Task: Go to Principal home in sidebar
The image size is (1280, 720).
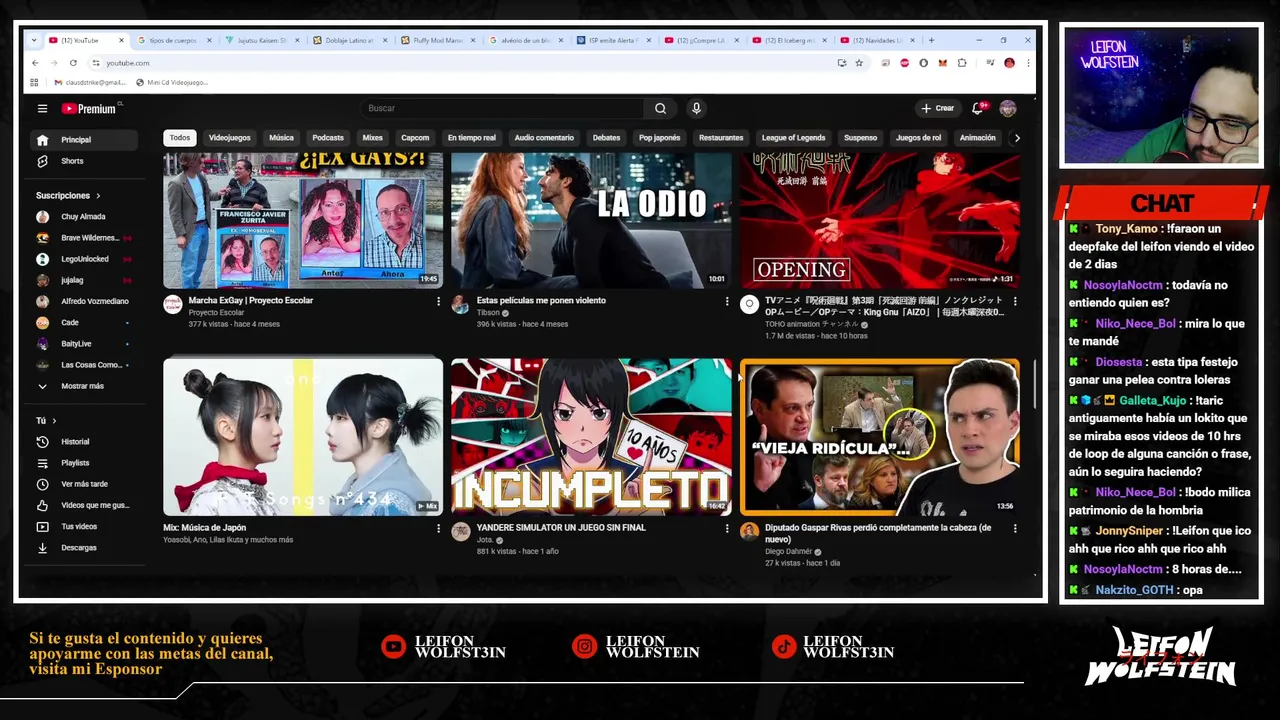Action: 82,140
